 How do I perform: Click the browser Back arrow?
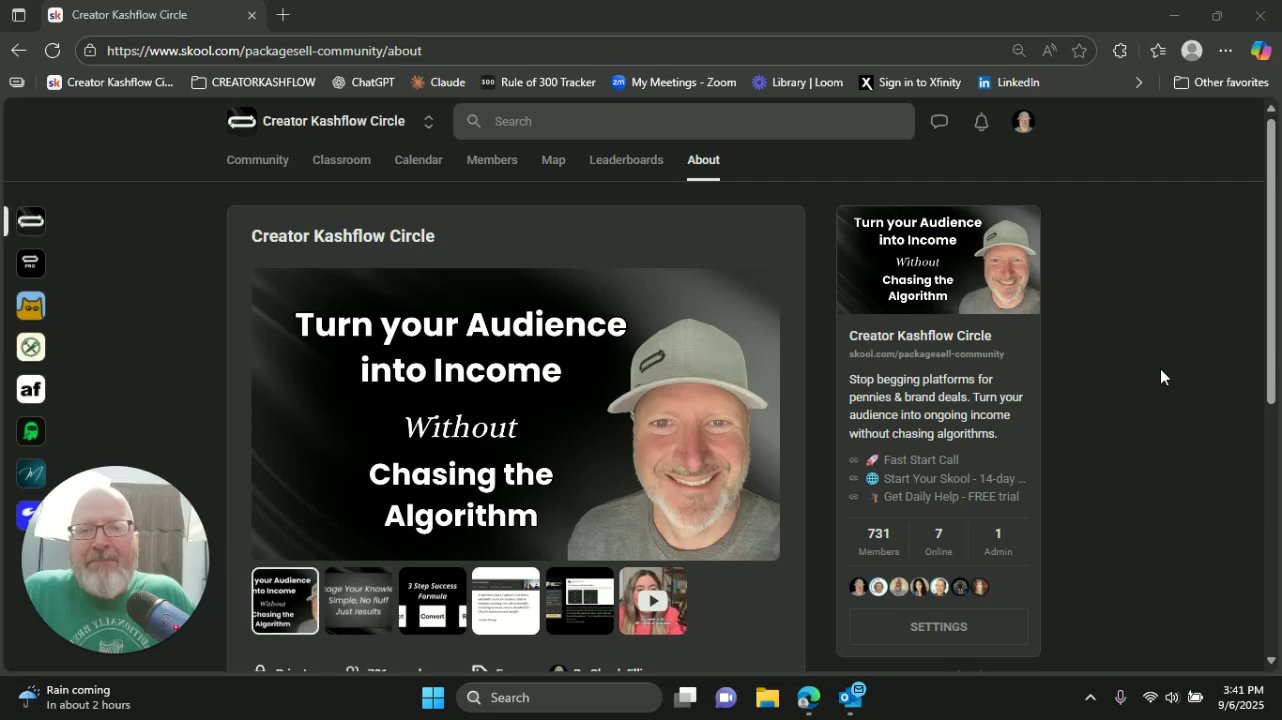click(19, 50)
